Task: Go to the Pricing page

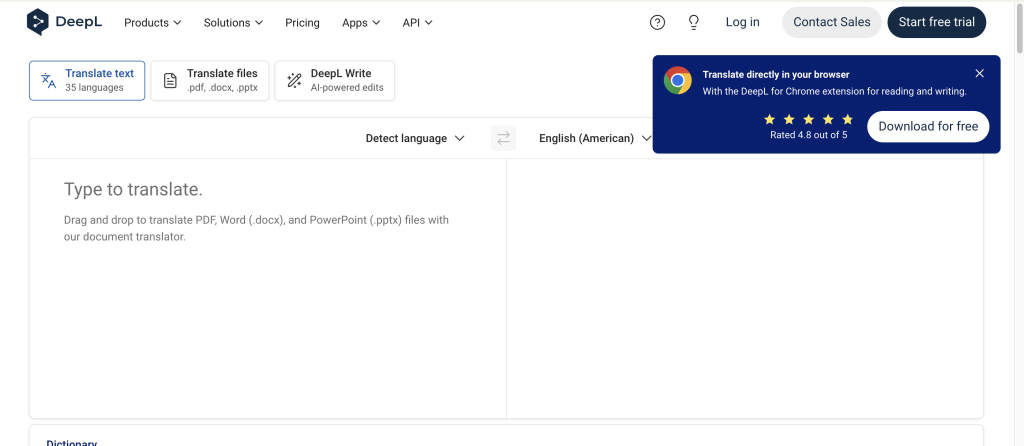Action: click(302, 23)
